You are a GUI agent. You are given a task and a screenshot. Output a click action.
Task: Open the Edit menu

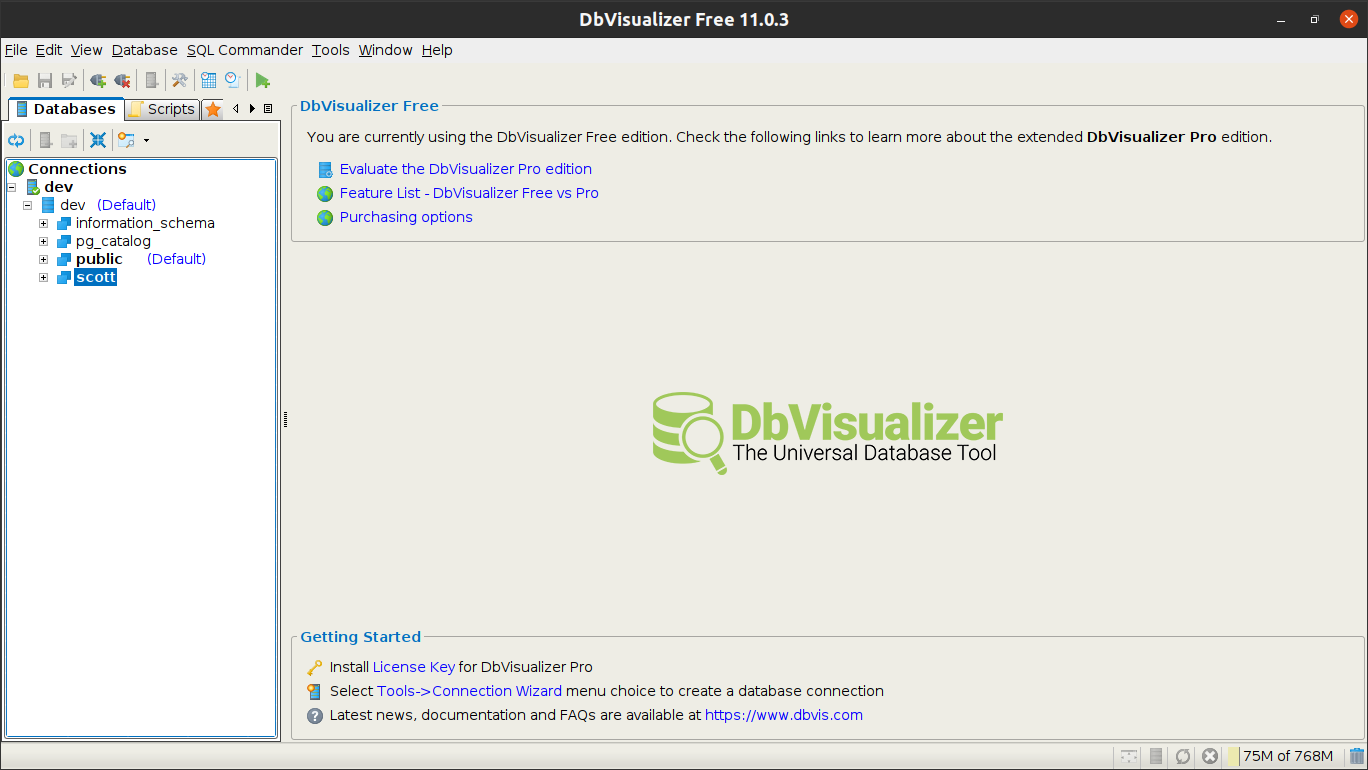[49, 50]
